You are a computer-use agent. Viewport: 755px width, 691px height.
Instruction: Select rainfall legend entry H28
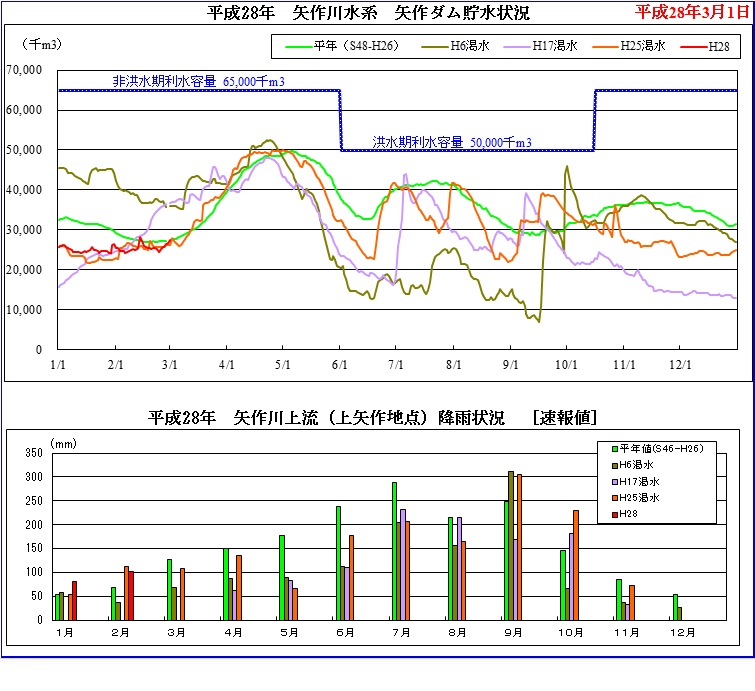point(625,514)
